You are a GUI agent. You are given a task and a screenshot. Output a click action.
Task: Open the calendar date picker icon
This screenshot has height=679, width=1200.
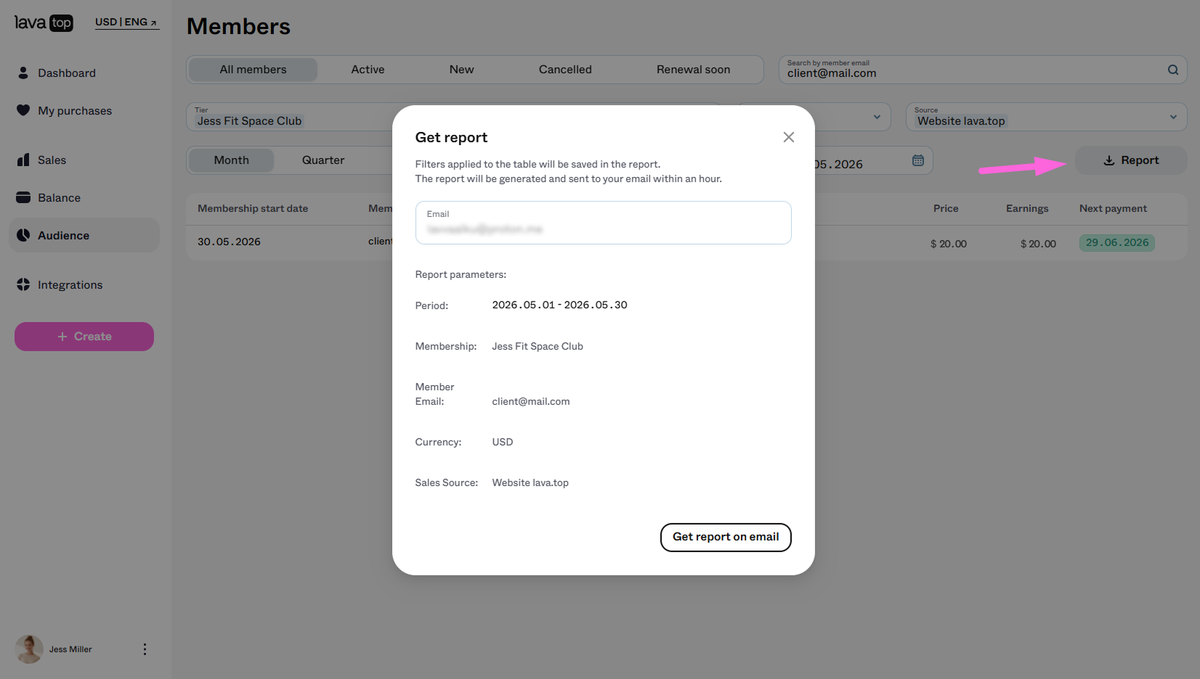918,160
